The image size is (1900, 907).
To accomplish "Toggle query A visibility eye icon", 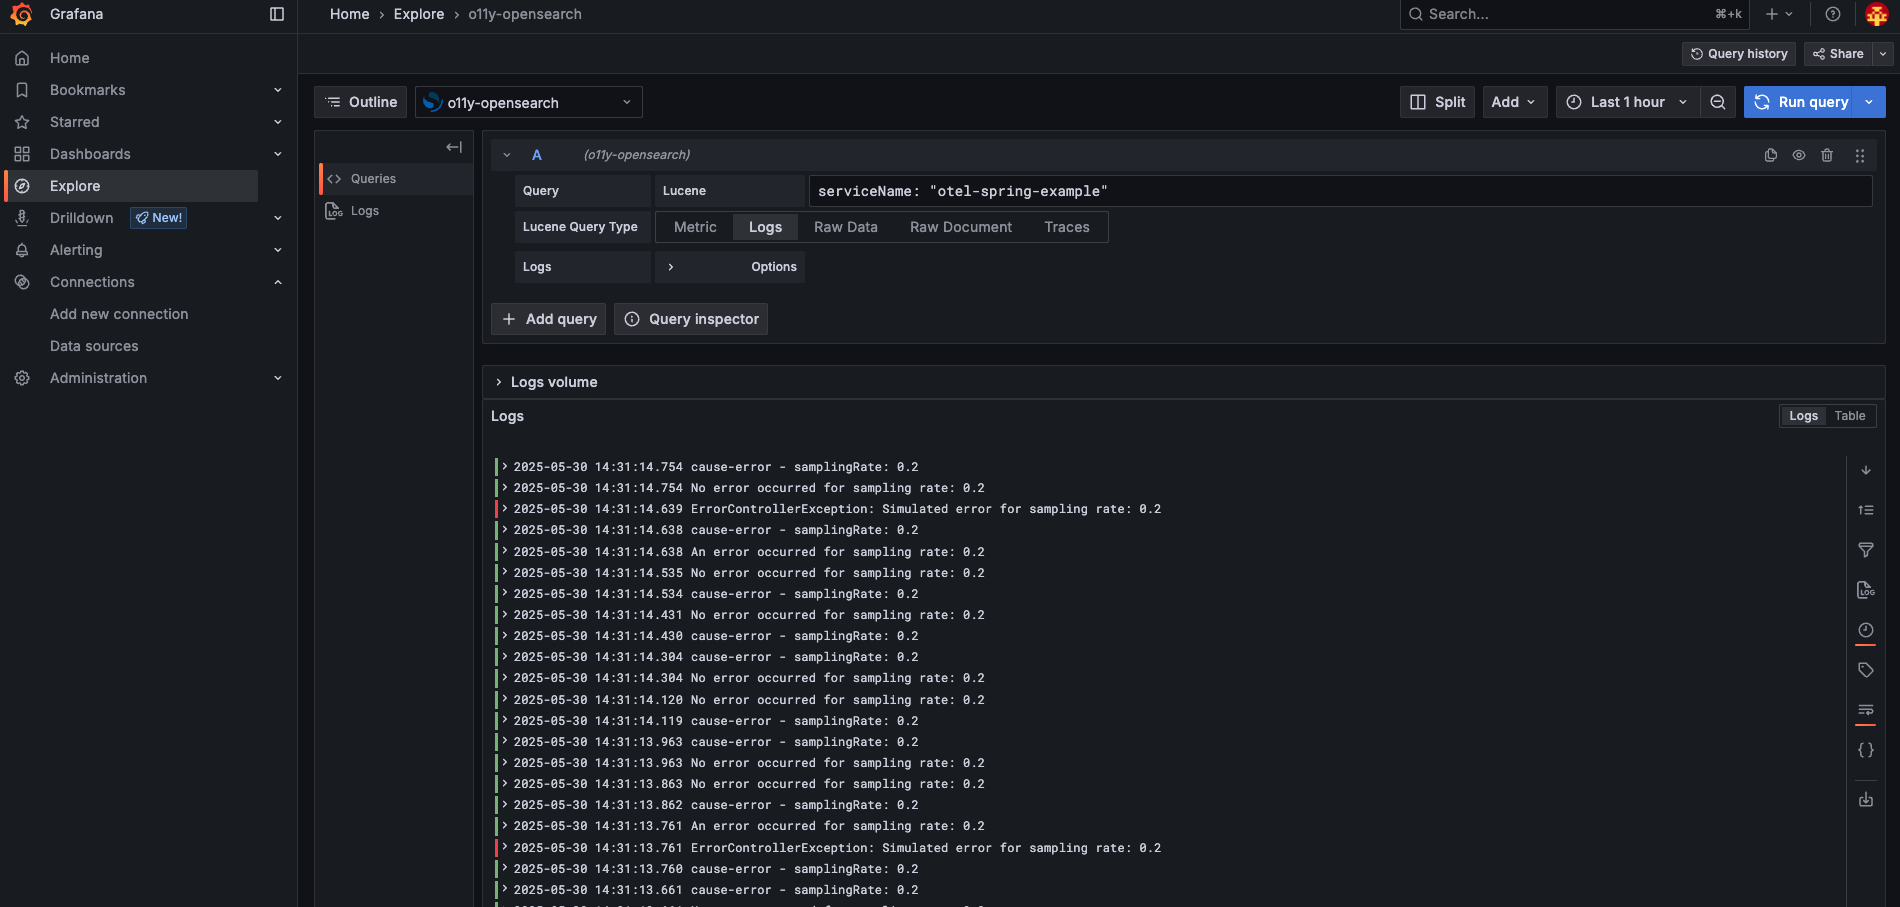I will pyautogui.click(x=1798, y=155).
